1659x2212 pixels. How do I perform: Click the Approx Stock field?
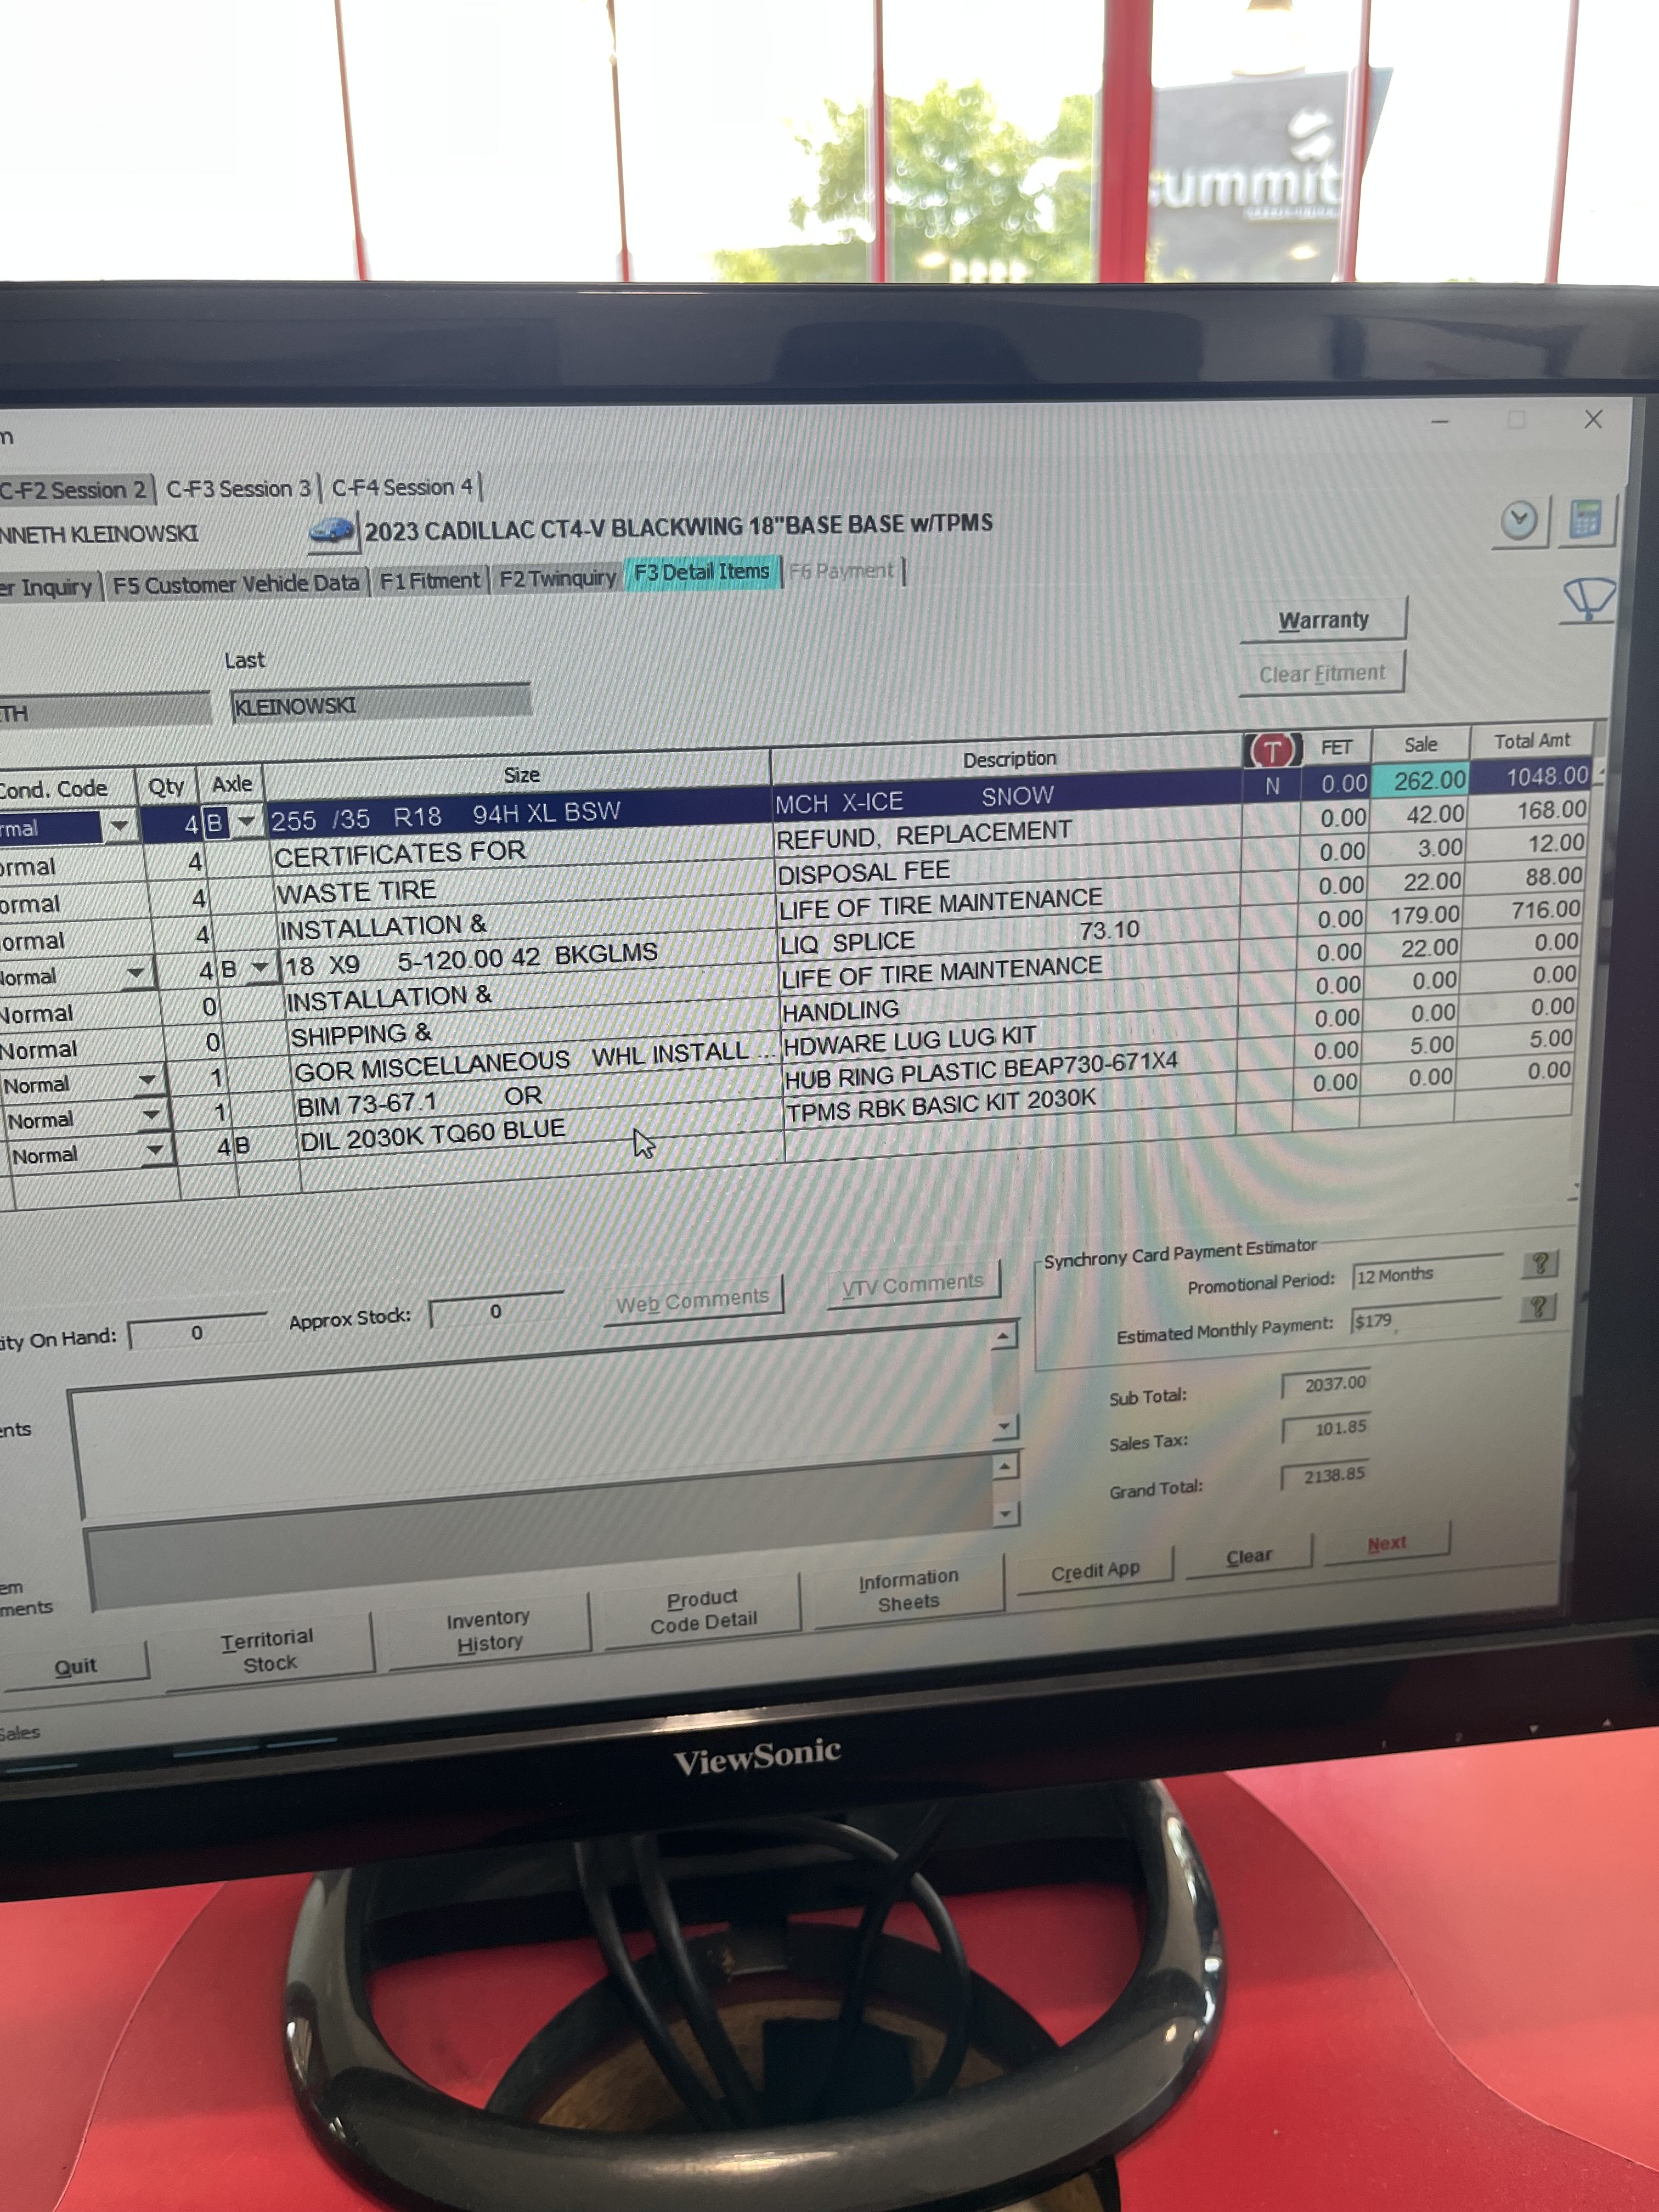point(496,1310)
